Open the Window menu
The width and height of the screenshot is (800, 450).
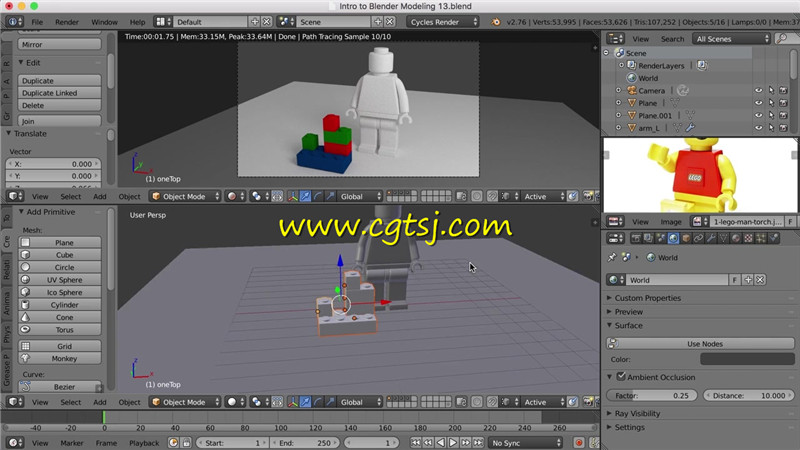[104, 22]
